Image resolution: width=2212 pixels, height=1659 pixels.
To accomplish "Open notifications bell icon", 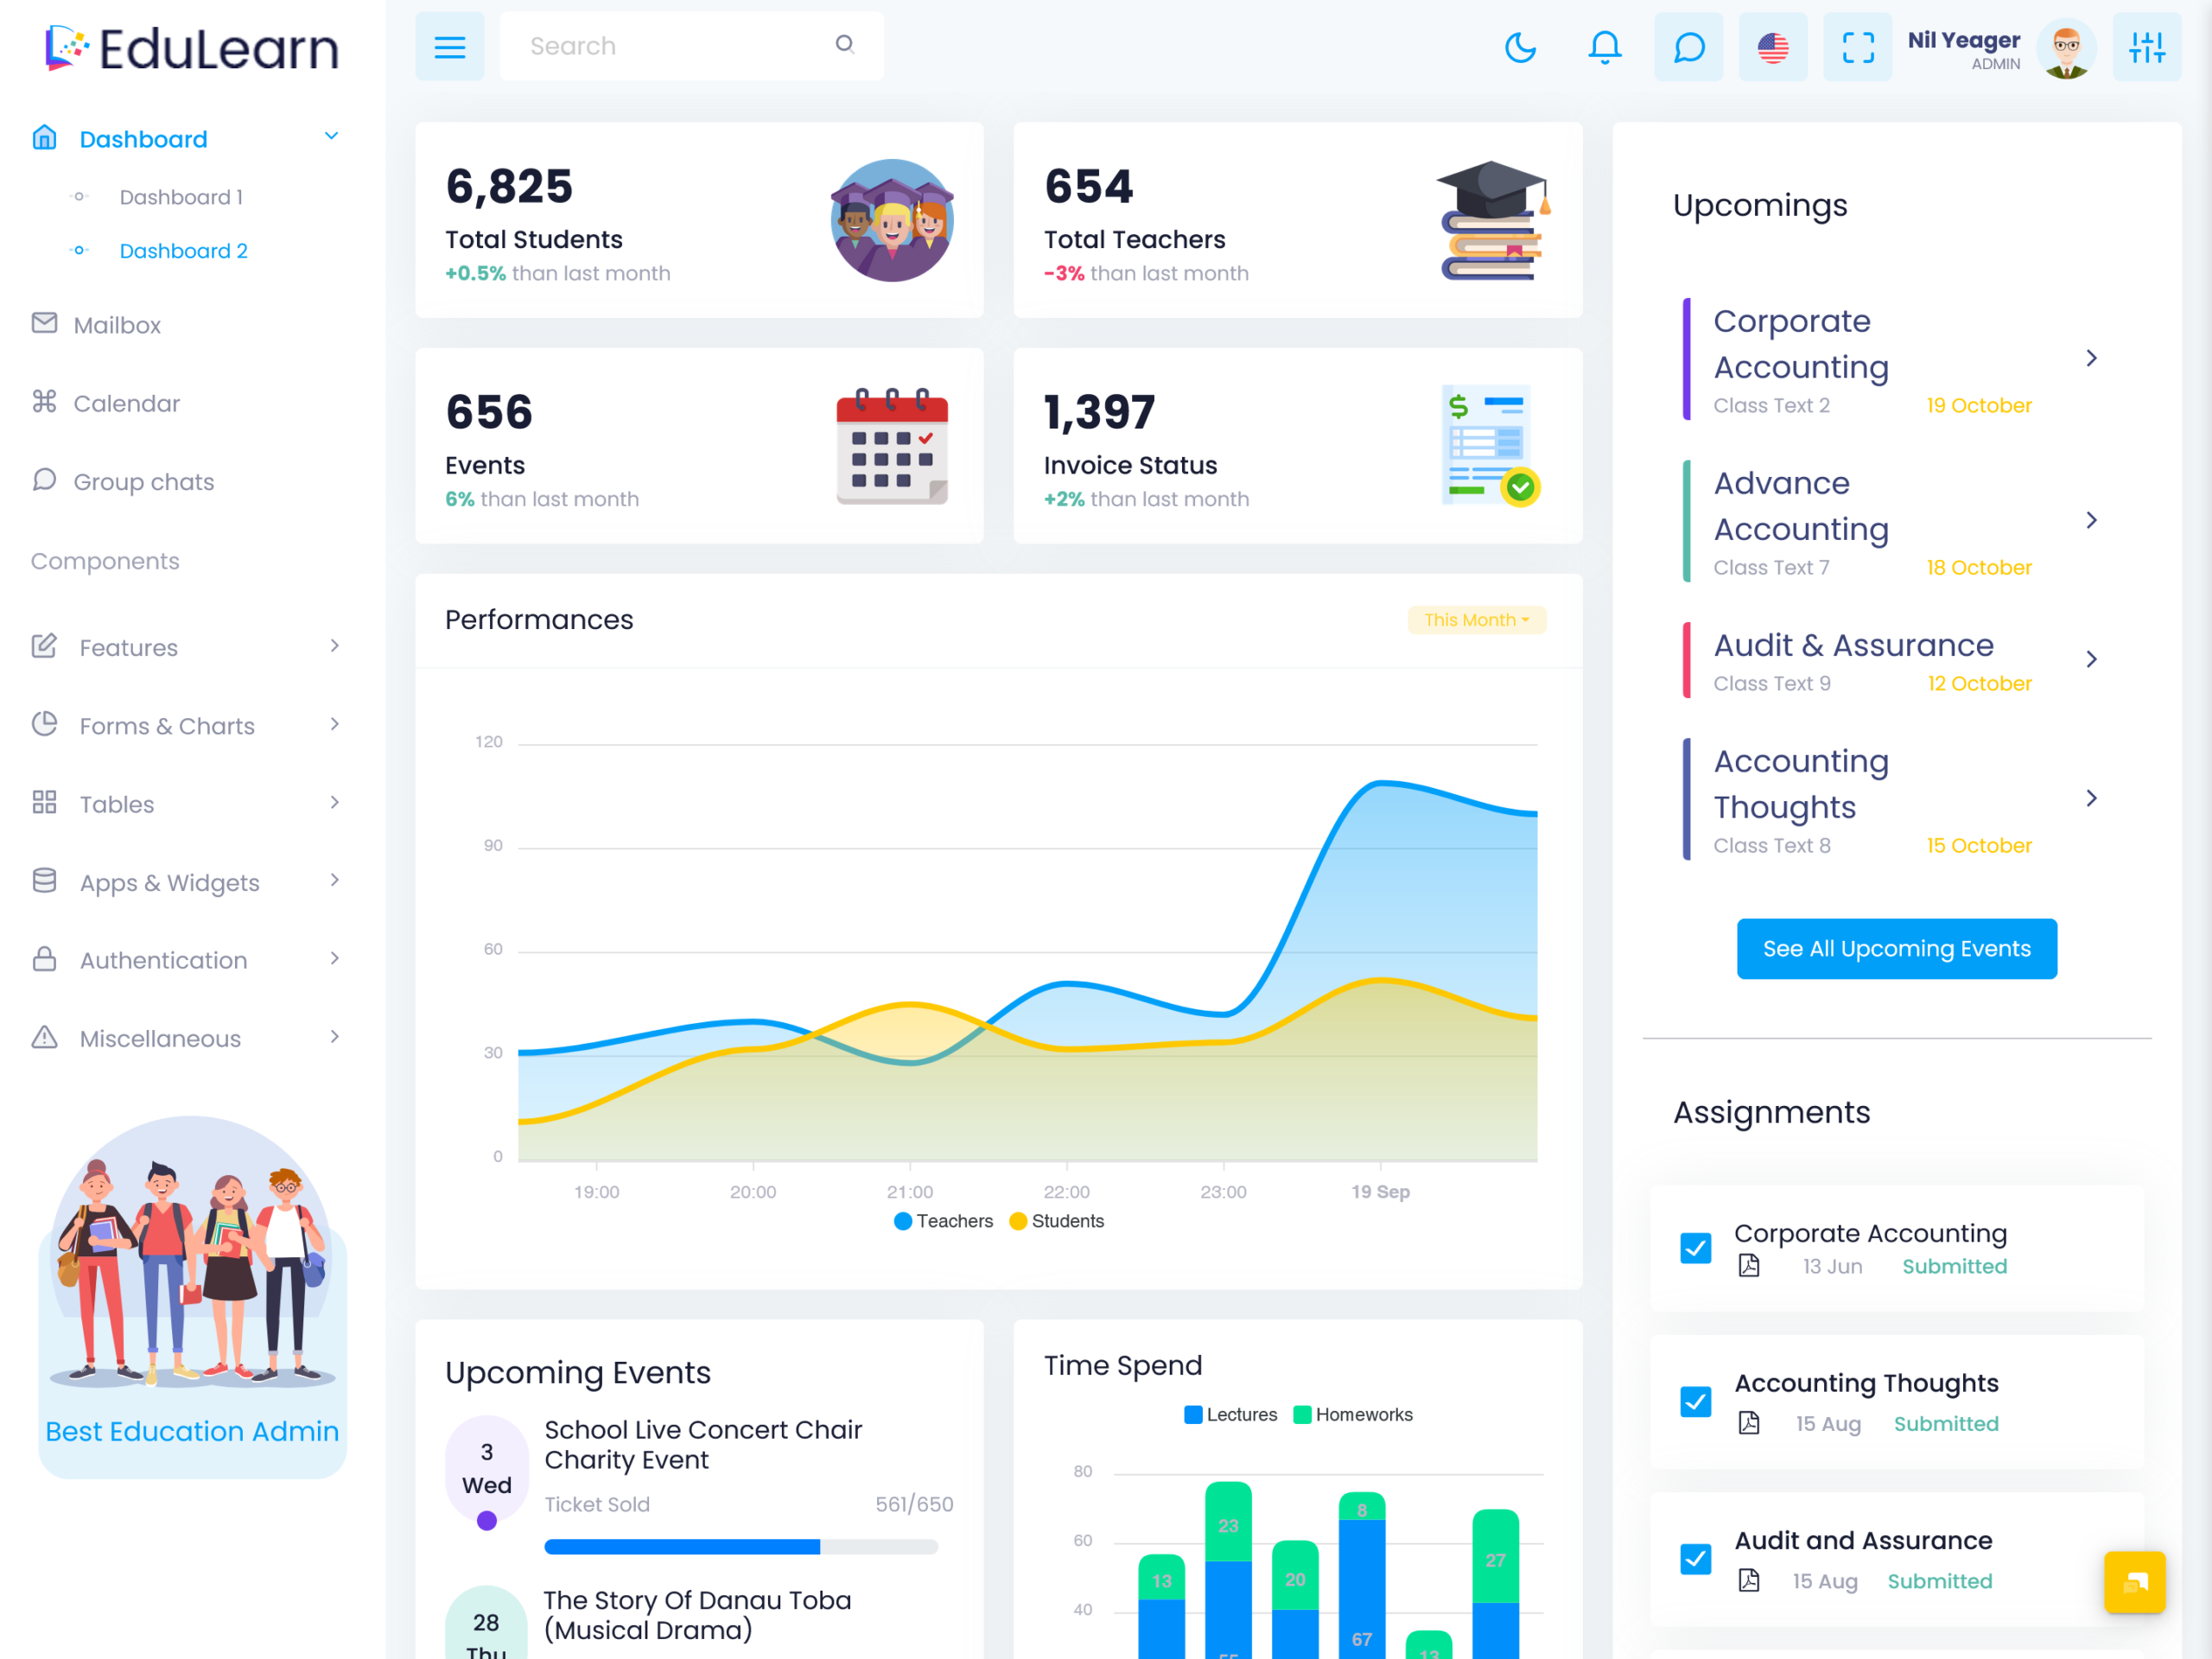I will pyautogui.click(x=1605, y=47).
